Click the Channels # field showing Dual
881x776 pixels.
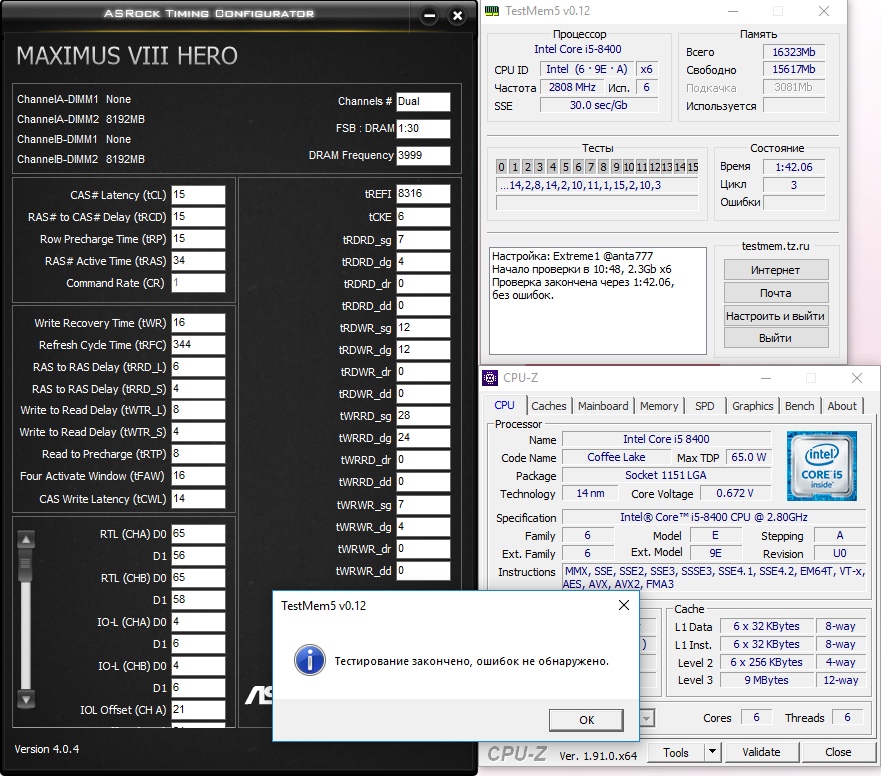click(x=423, y=101)
